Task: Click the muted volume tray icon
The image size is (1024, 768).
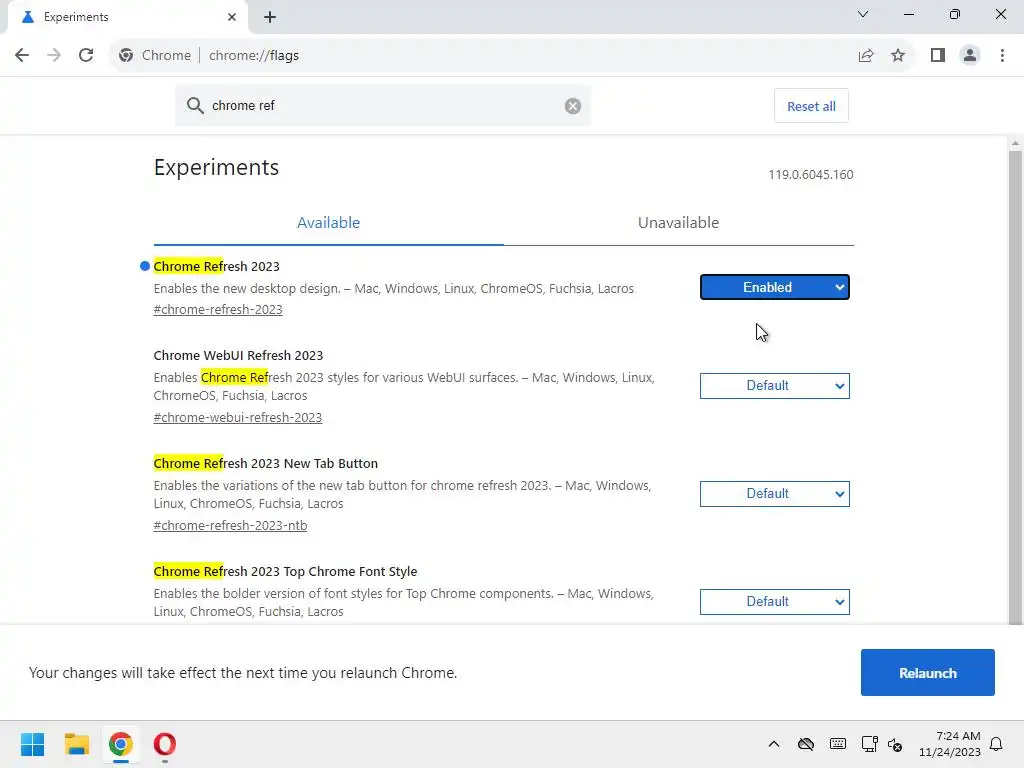Action: [895, 744]
